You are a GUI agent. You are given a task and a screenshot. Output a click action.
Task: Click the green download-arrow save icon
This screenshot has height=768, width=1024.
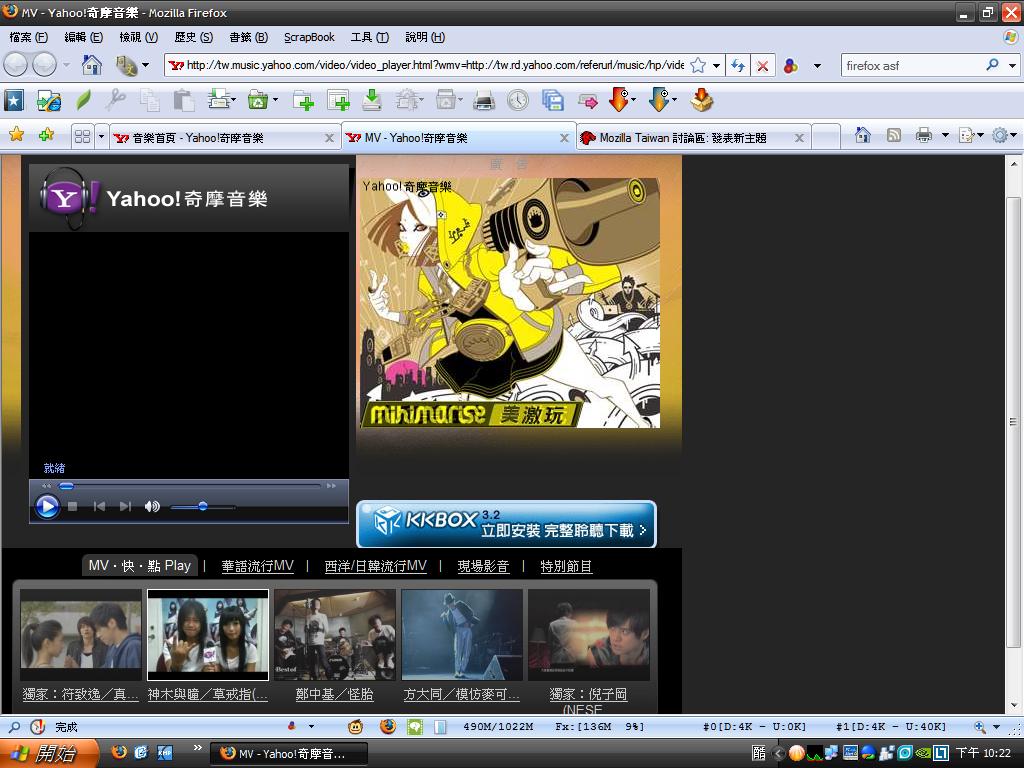point(372,100)
